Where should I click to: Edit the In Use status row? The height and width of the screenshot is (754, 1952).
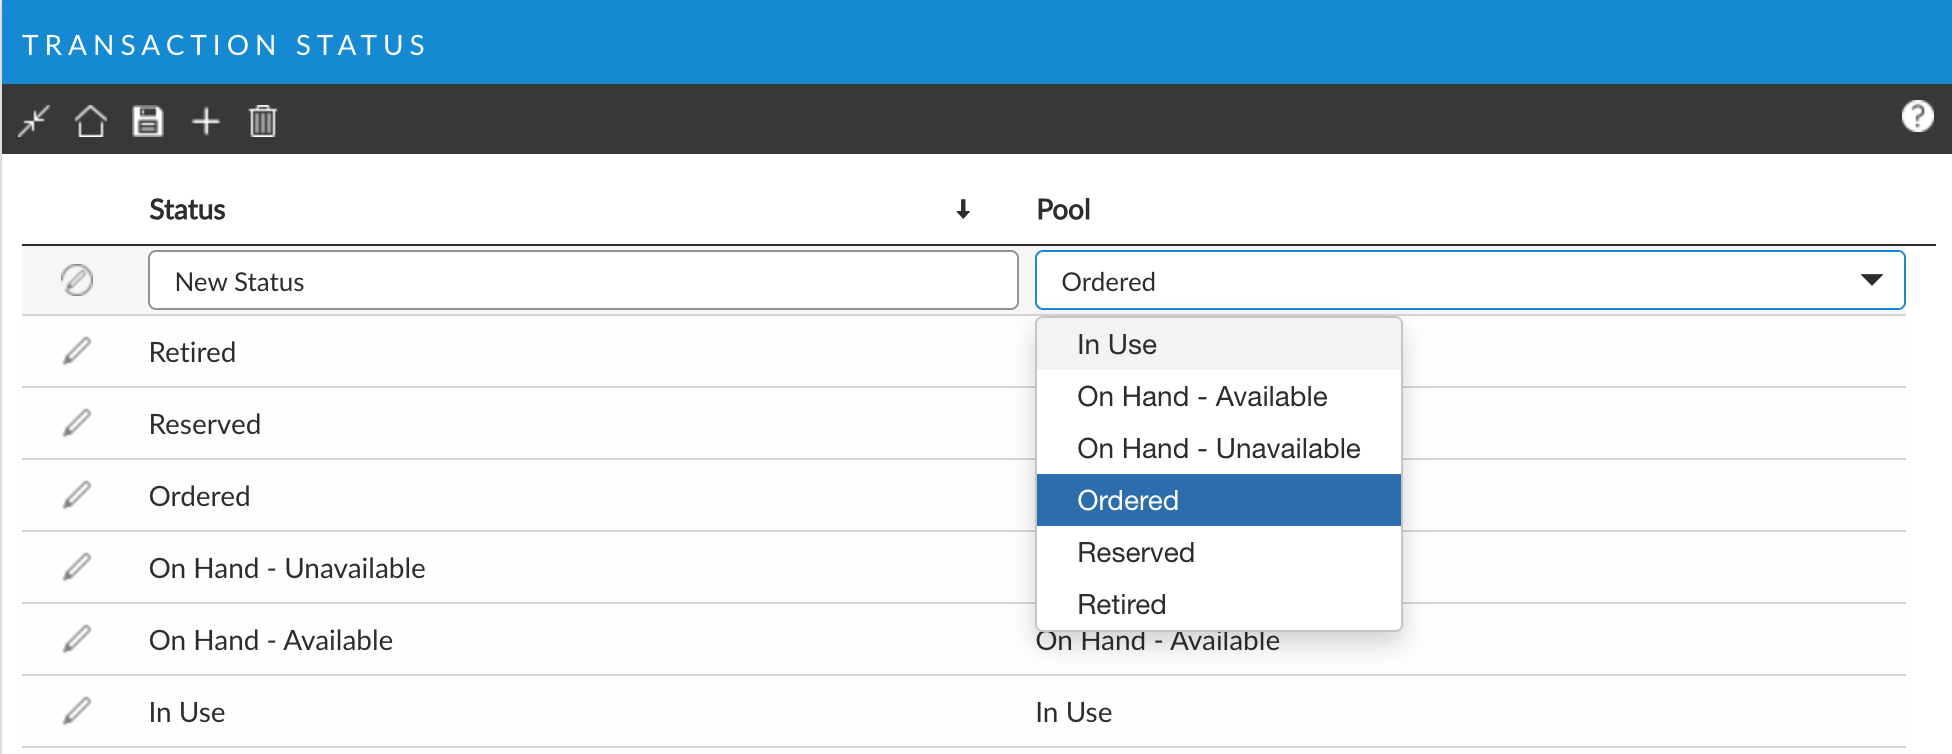pos(77,712)
